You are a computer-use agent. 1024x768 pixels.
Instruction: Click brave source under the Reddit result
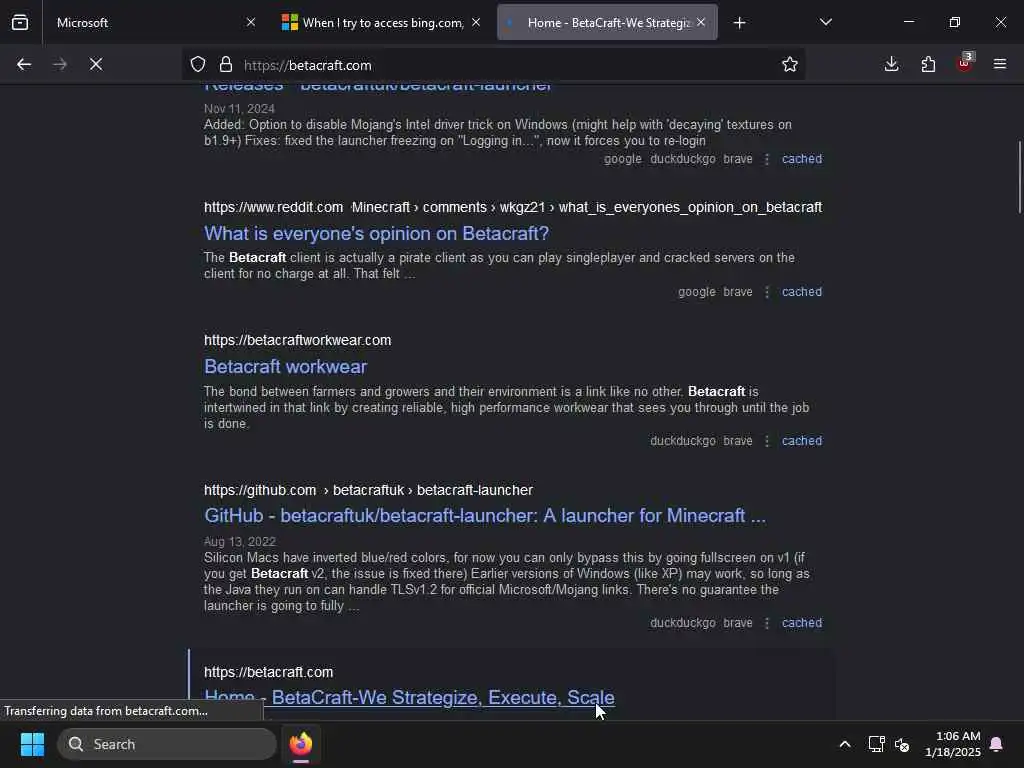coord(738,292)
